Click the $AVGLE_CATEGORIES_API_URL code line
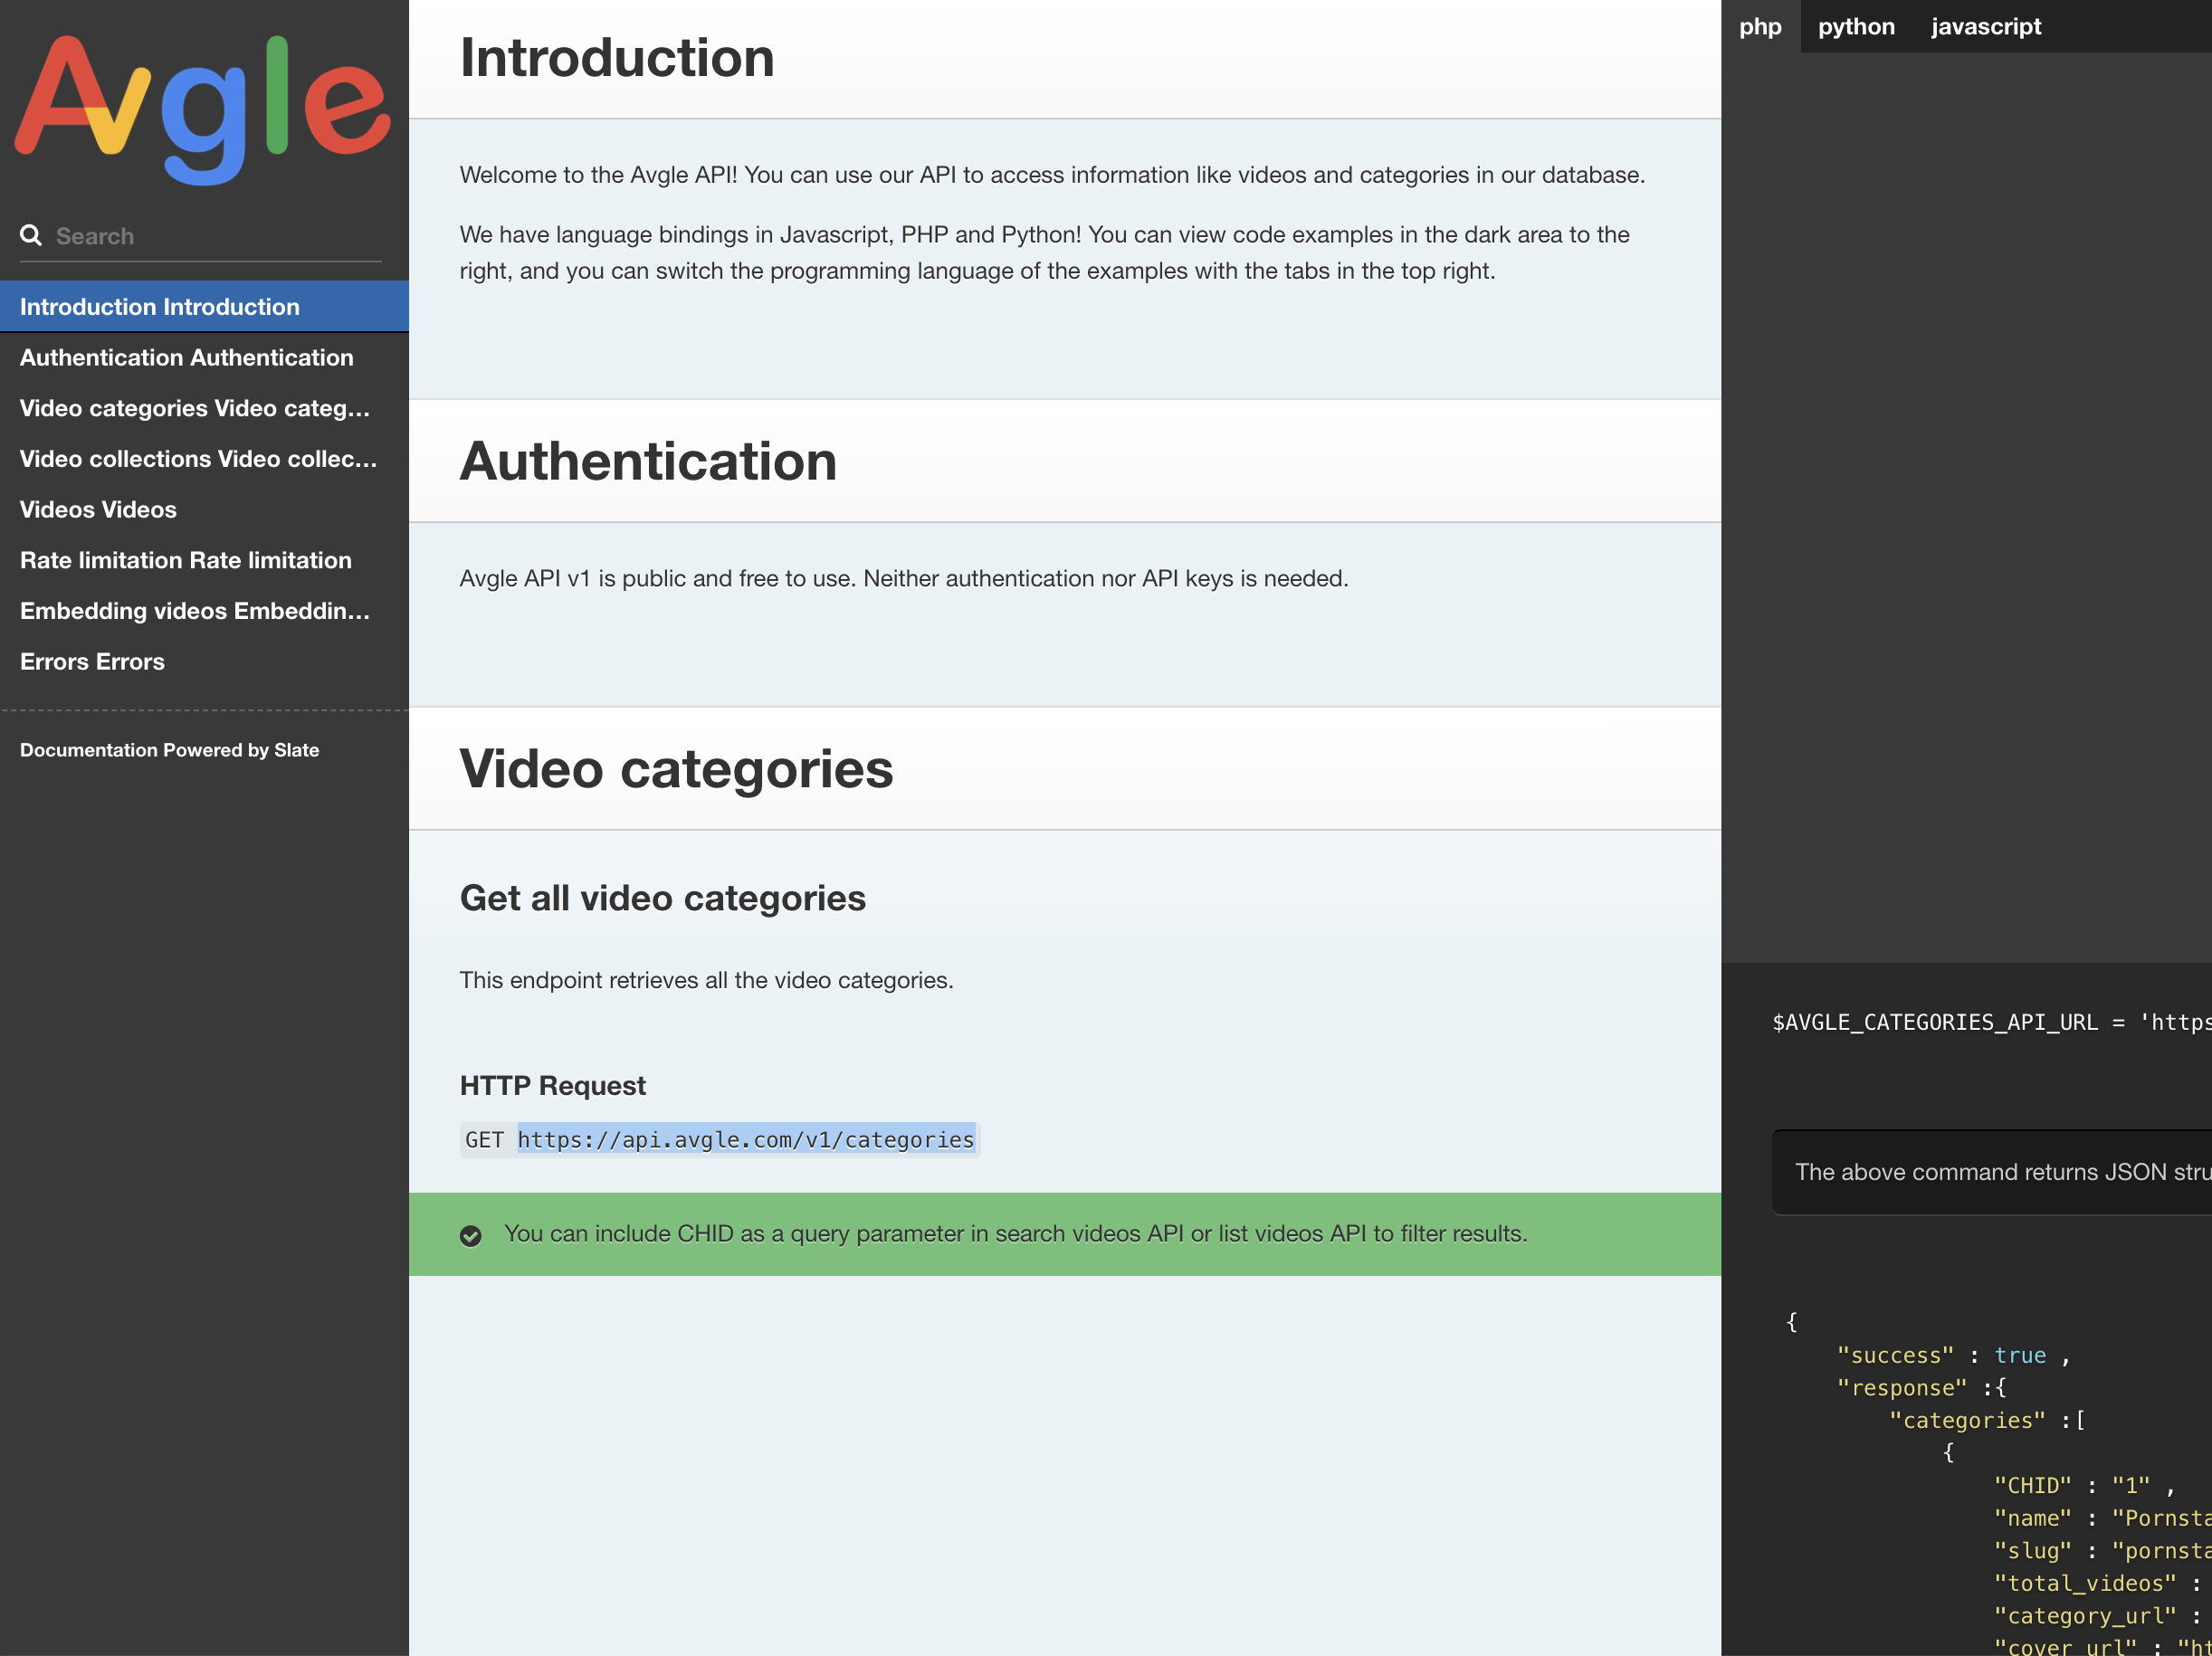The height and width of the screenshot is (1656, 2212). coord(1991,1022)
